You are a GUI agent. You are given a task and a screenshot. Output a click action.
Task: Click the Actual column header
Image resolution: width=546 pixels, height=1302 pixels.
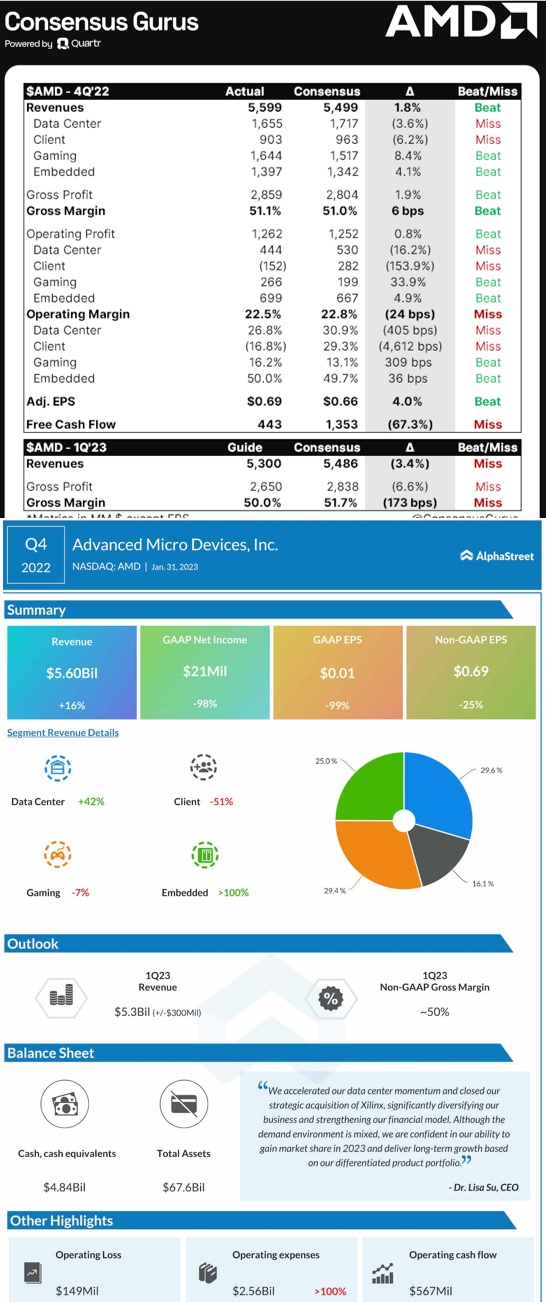click(x=245, y=91)
